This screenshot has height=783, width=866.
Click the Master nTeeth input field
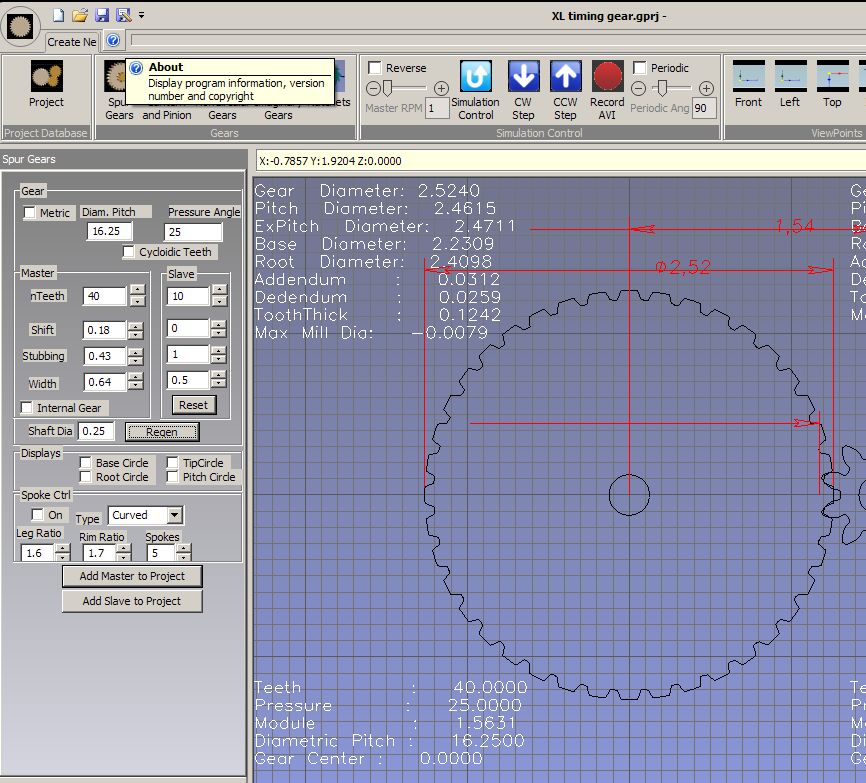click(x=105, y=296)
